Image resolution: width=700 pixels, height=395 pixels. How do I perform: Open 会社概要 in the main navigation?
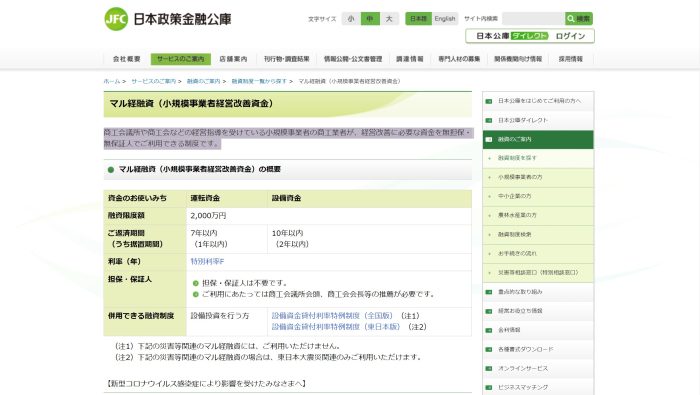tap(127, 59)
